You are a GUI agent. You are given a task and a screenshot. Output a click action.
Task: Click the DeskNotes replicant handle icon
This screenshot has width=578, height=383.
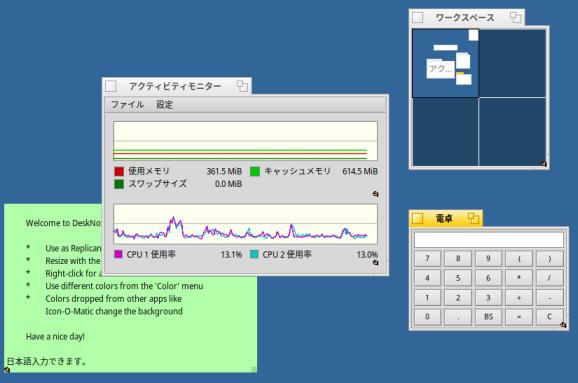pyautogui.click(x=7, y=369)
